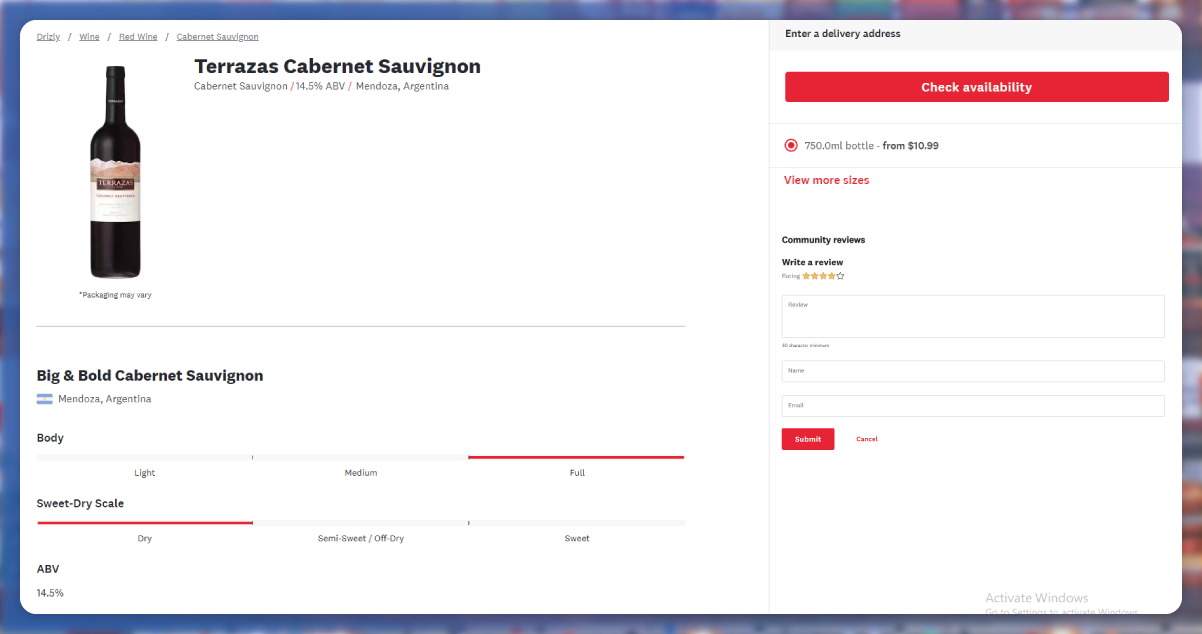Select the 750.0ml bottle radio option

click(791, 145)
